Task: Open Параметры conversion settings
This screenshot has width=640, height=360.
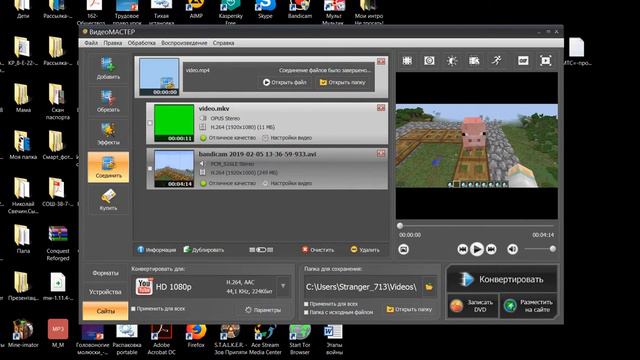Action: coord(263,310)
